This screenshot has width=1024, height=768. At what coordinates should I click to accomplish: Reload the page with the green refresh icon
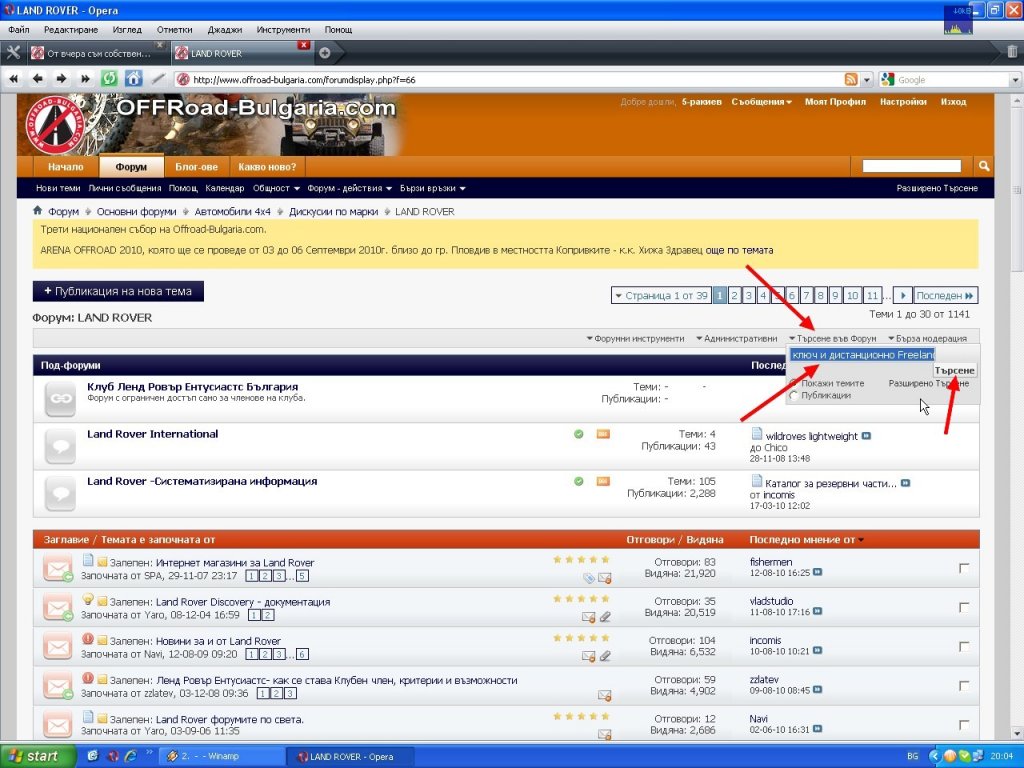coord(109,79)
